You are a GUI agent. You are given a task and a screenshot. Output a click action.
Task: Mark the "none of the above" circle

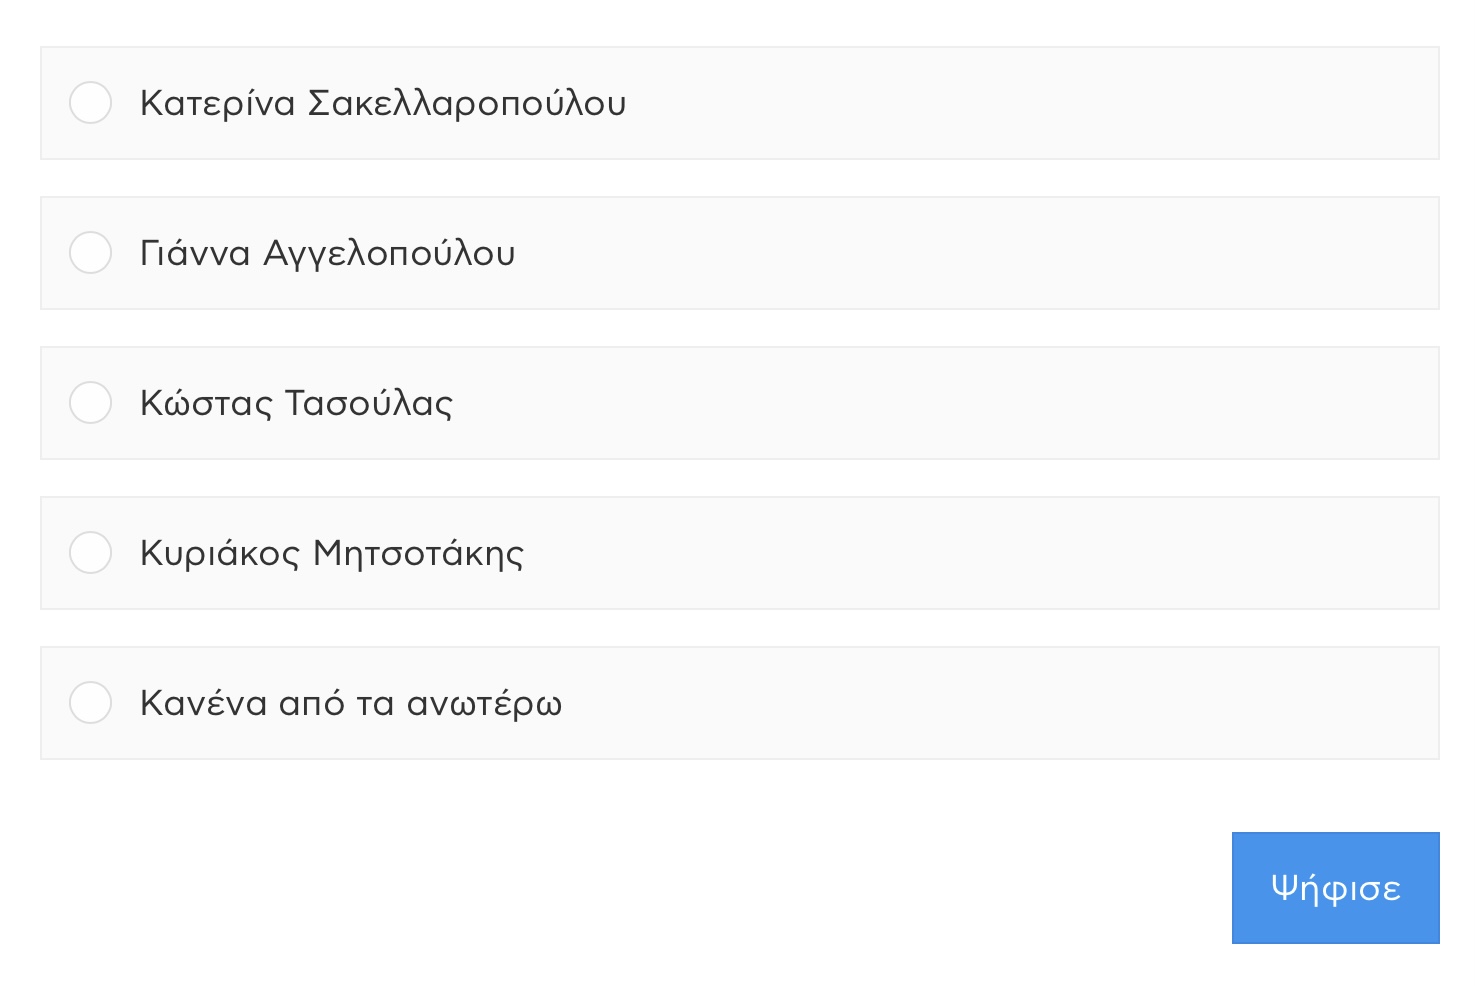coord(90,703)
